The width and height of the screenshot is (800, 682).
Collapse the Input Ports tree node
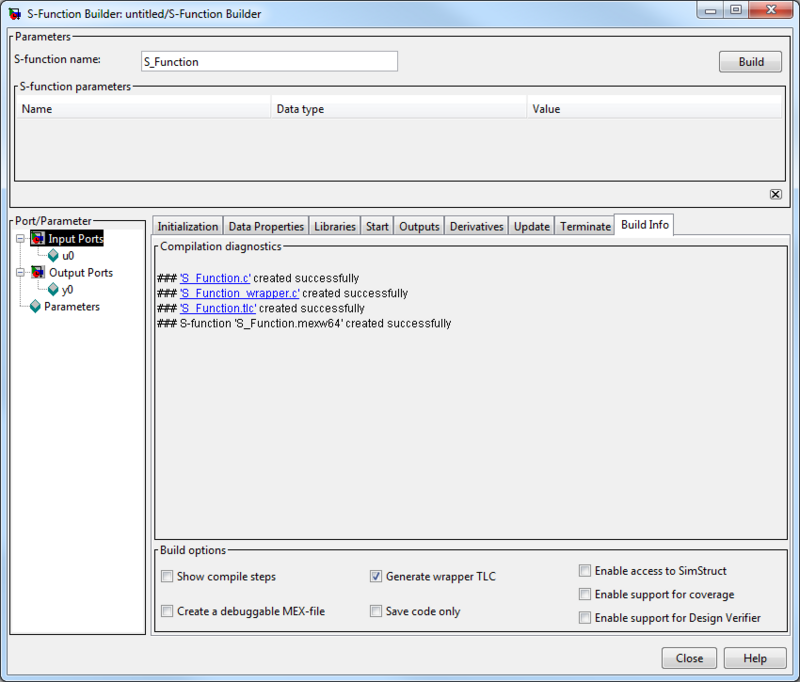click(x=21, y=239)
